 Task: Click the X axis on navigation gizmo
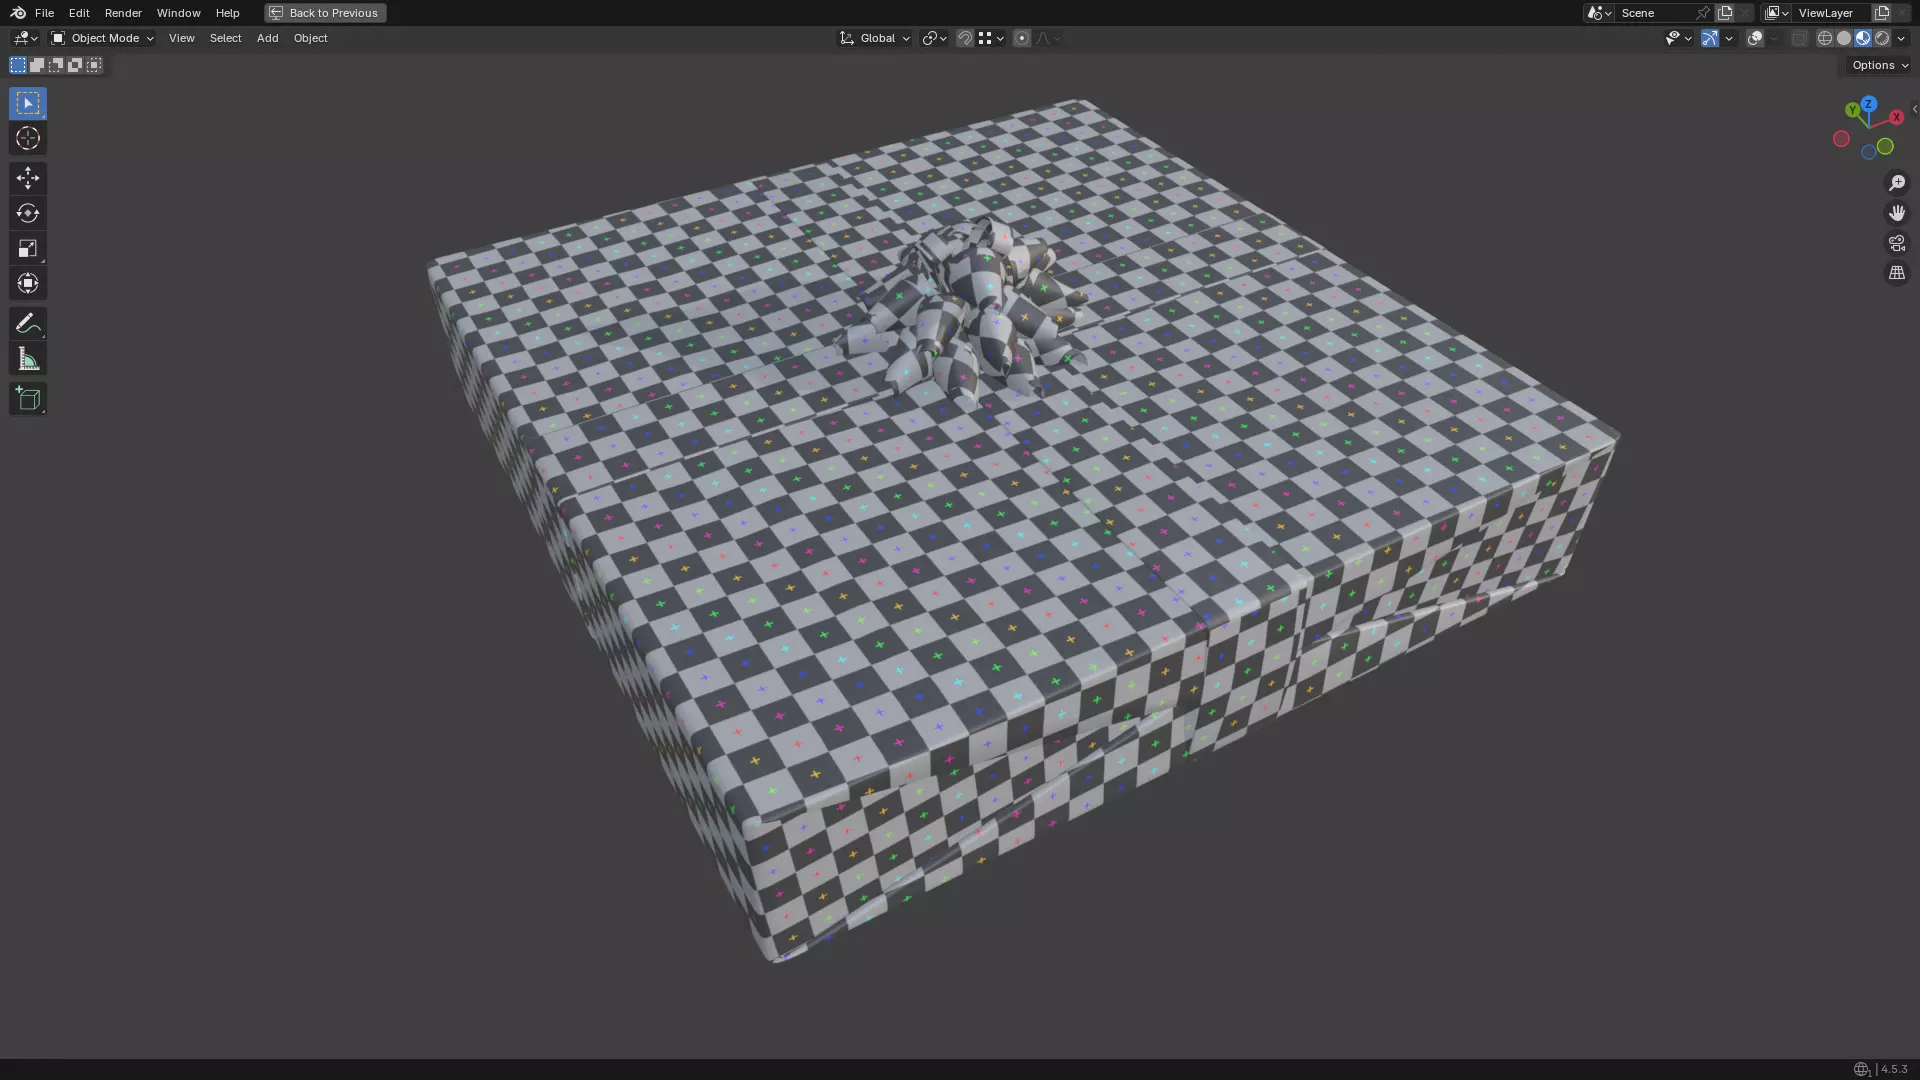click(1896, 117)
